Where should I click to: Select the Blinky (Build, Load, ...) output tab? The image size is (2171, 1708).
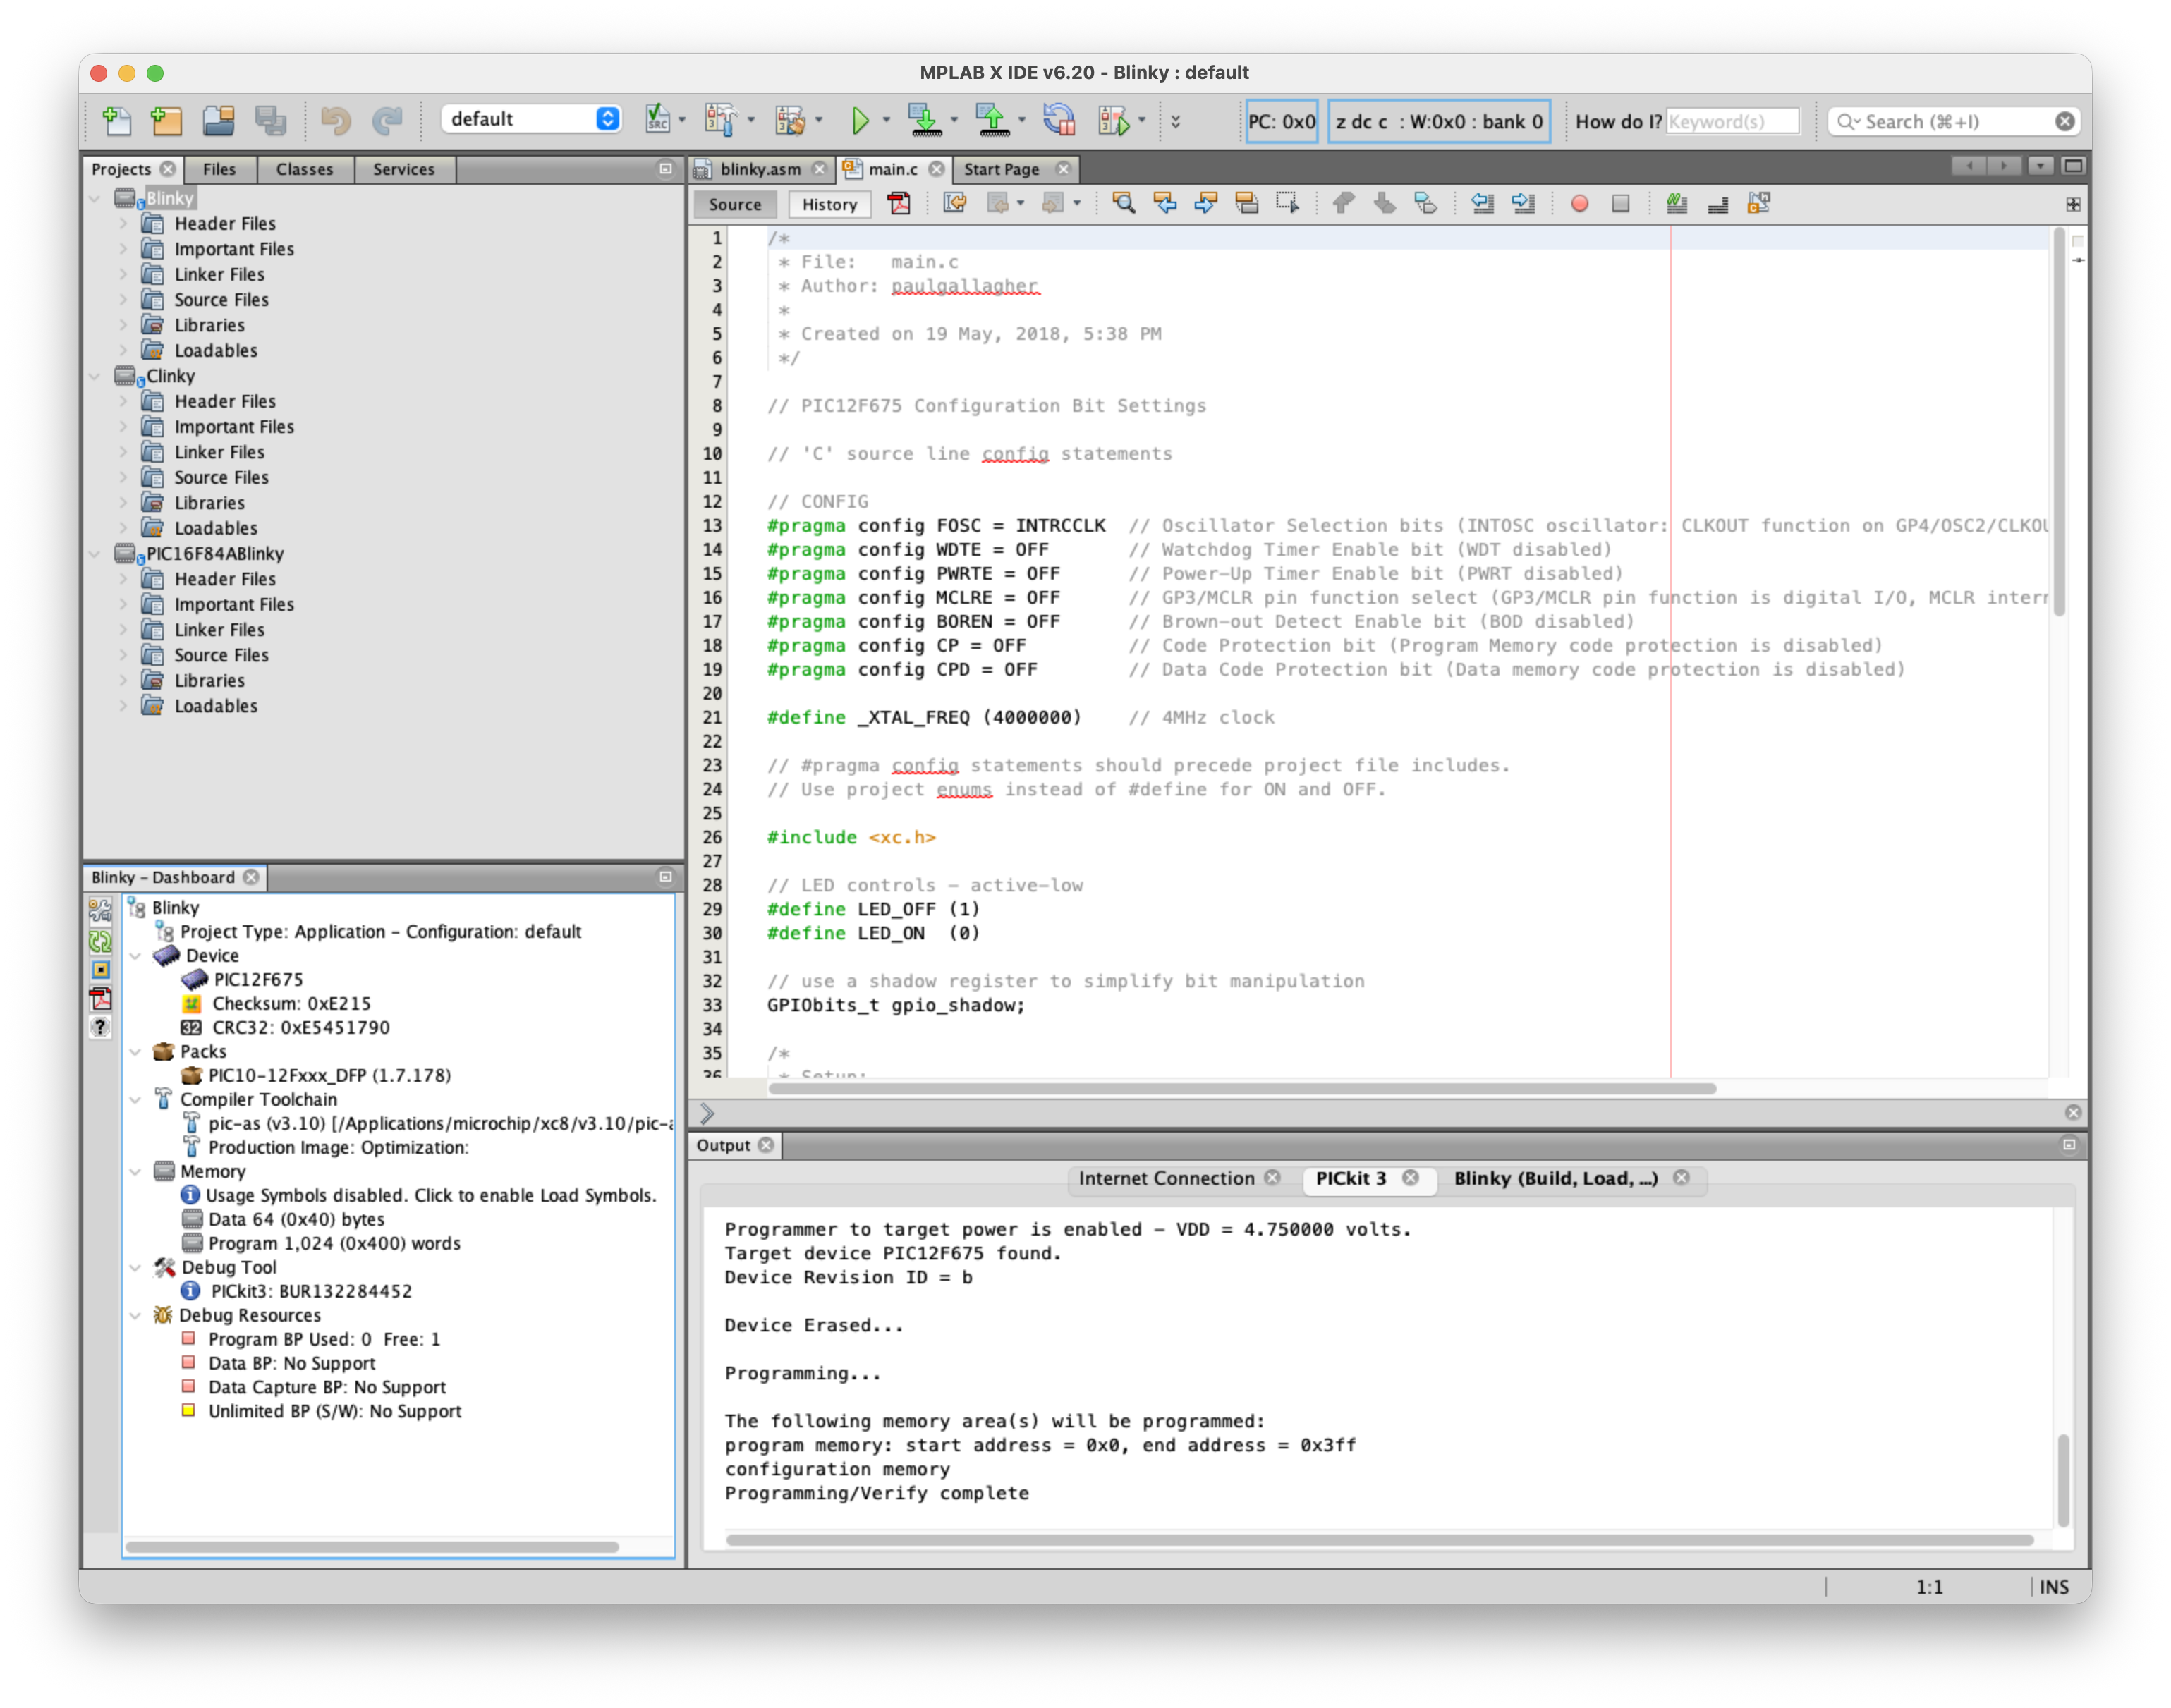[1555, 1178]
